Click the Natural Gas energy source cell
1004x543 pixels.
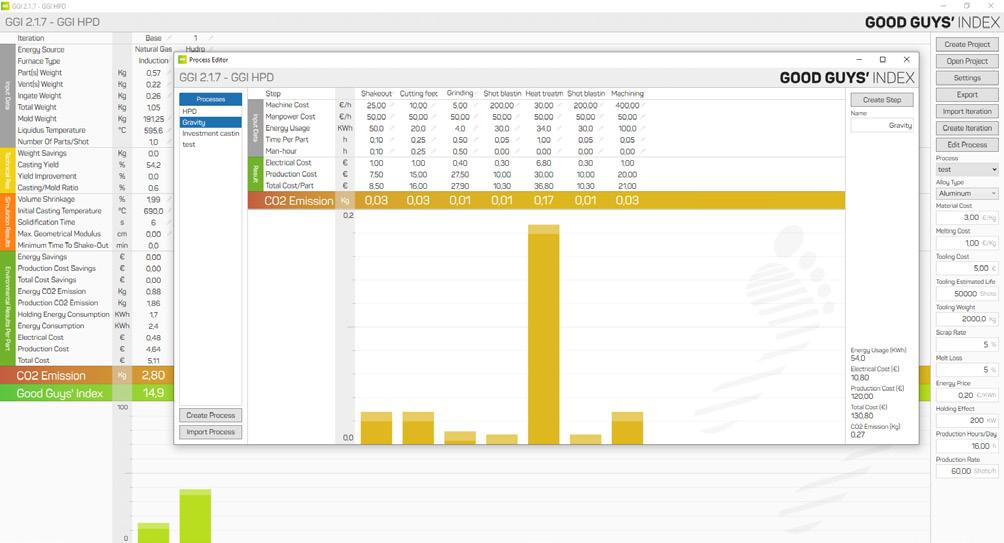(153, 49)
